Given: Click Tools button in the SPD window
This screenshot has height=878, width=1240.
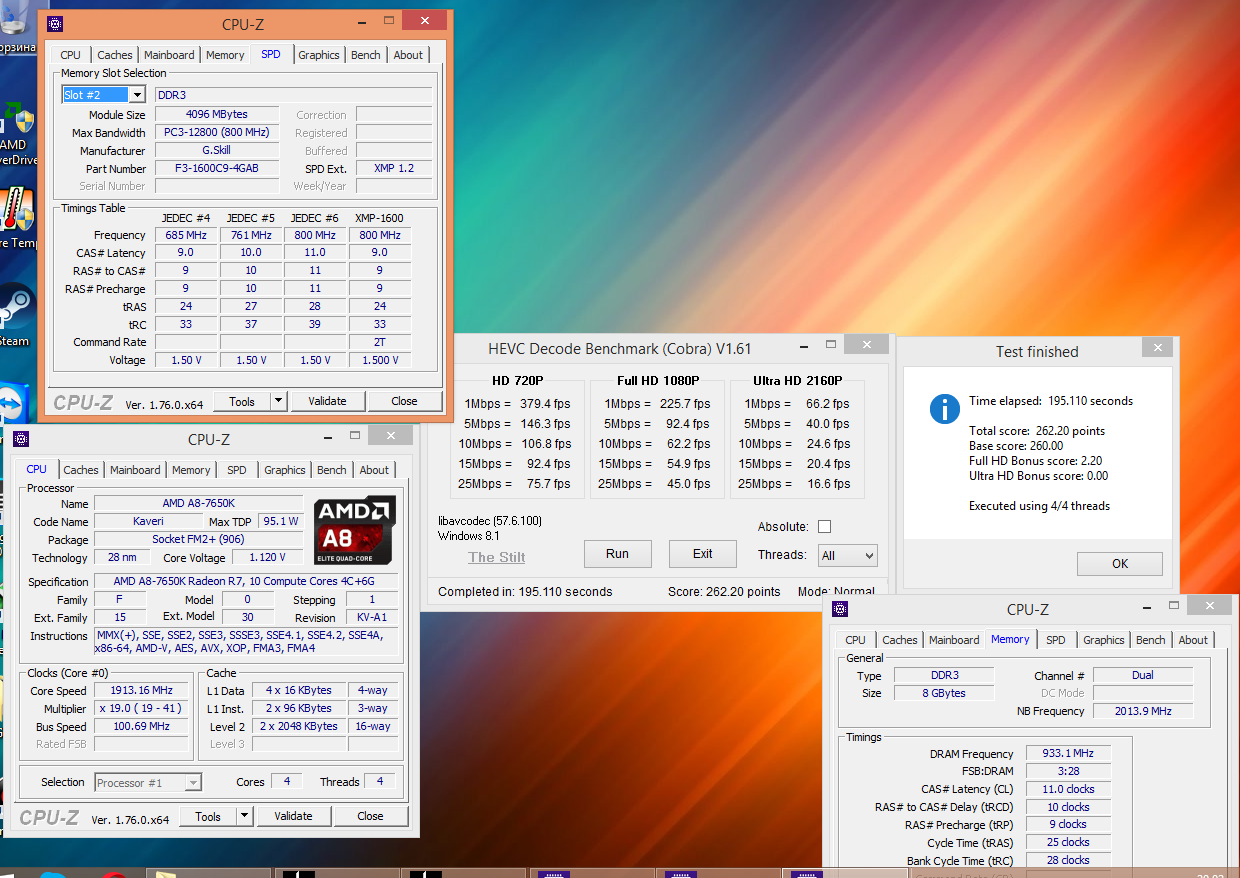Looking at the screenshot, I should [242, 401].
